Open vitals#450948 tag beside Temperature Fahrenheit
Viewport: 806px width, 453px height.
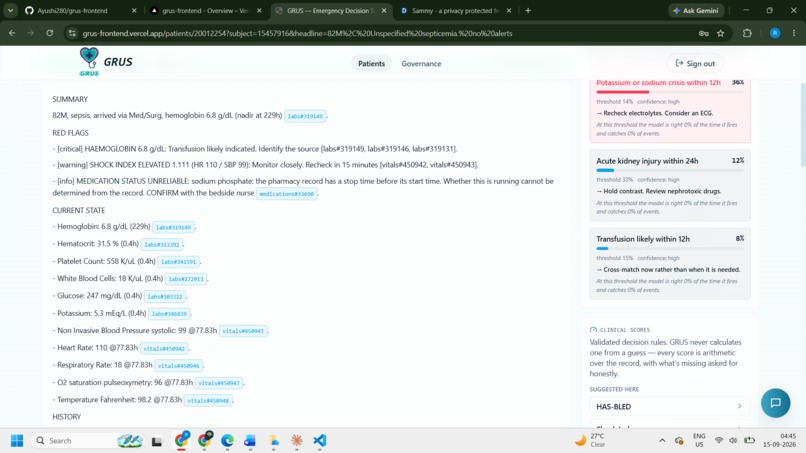tap(208, 401)
